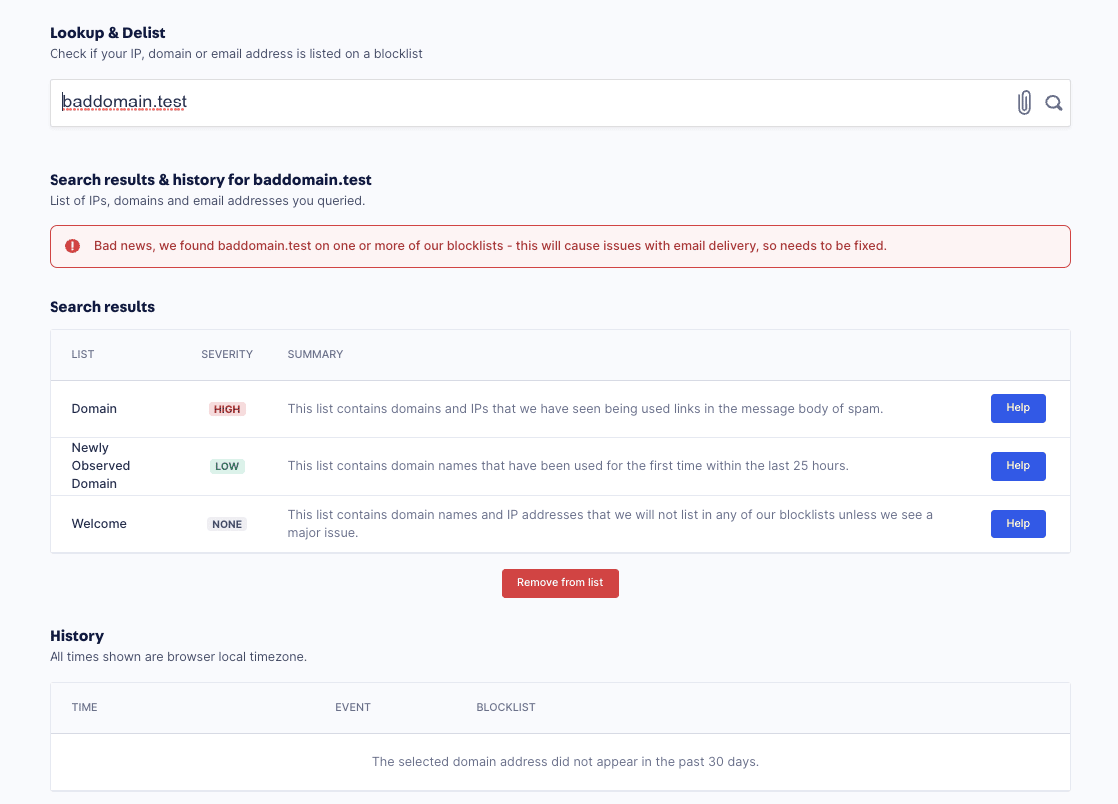Click the magnifying glass search icon
1118x804 pixels.
pos(1053,103)
